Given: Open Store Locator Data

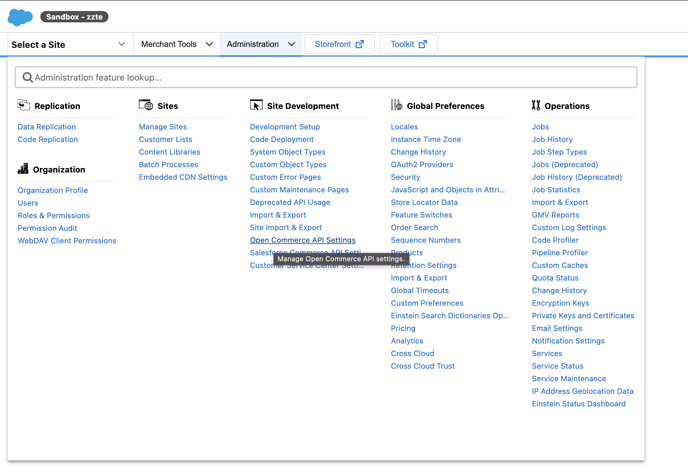Looking at the screenshot, I should tap(424, 203).
